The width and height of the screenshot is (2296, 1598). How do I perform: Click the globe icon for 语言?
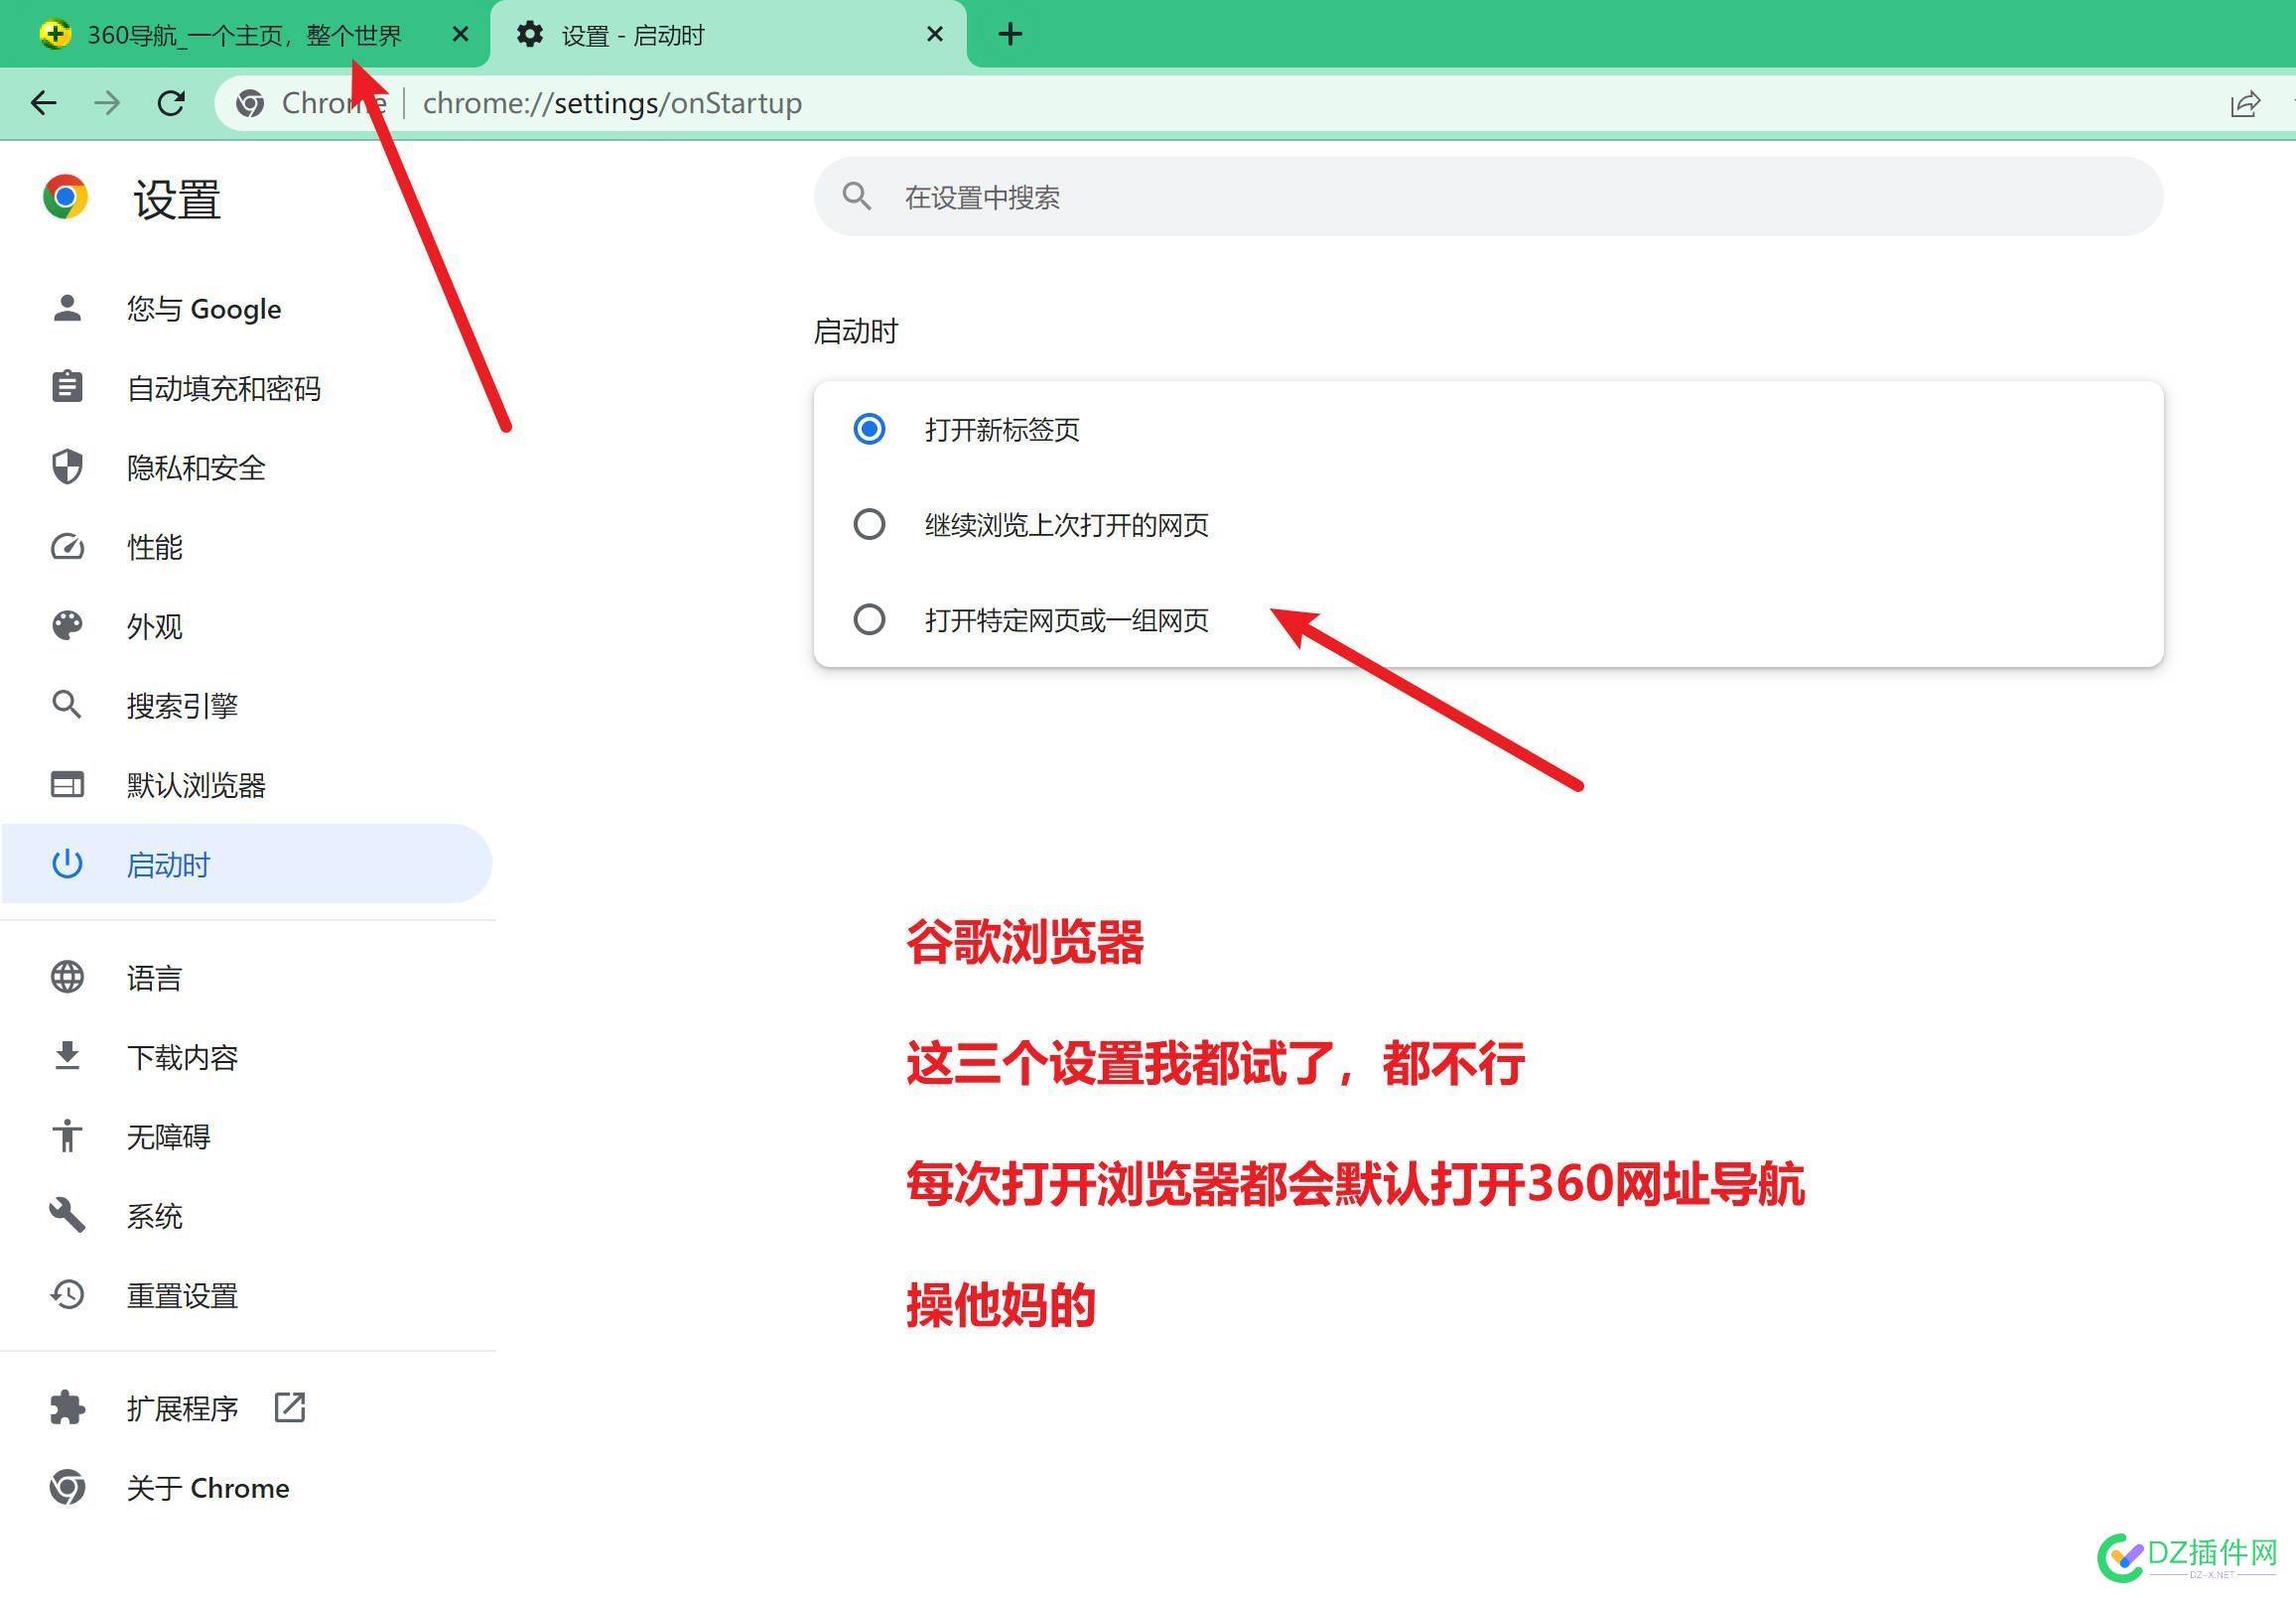67,977
